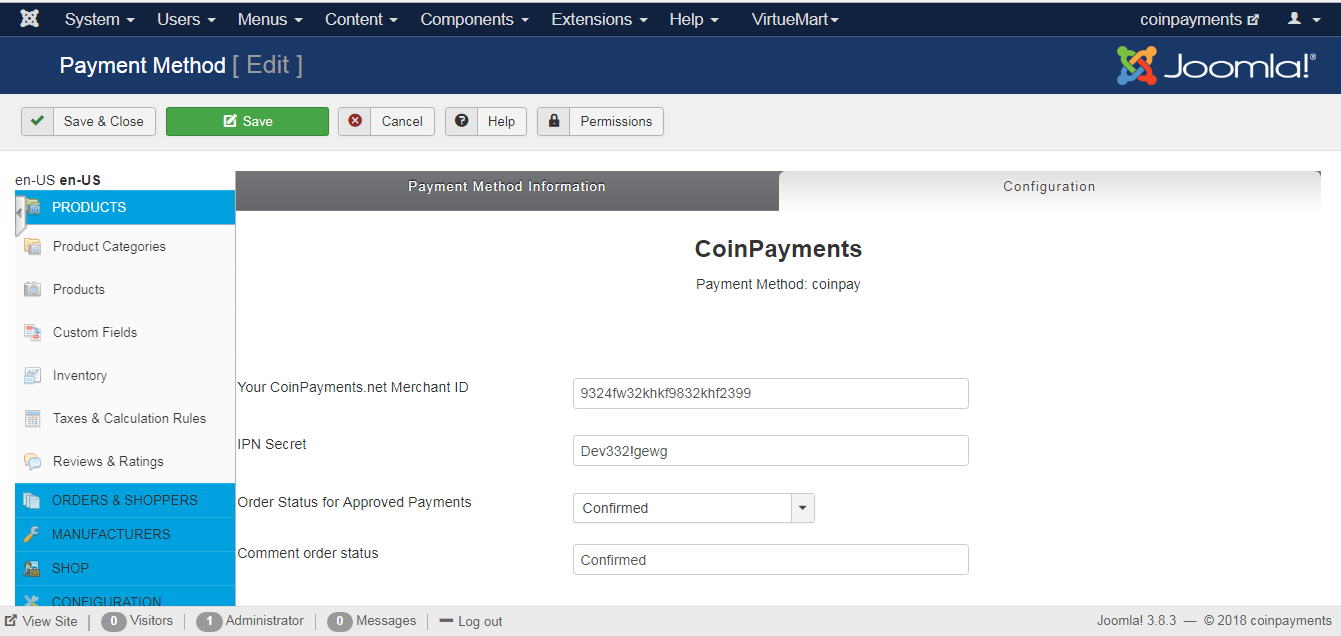
Task: Collapse the sidebar with the arrow handle
Action: click(x=20, y=216)
